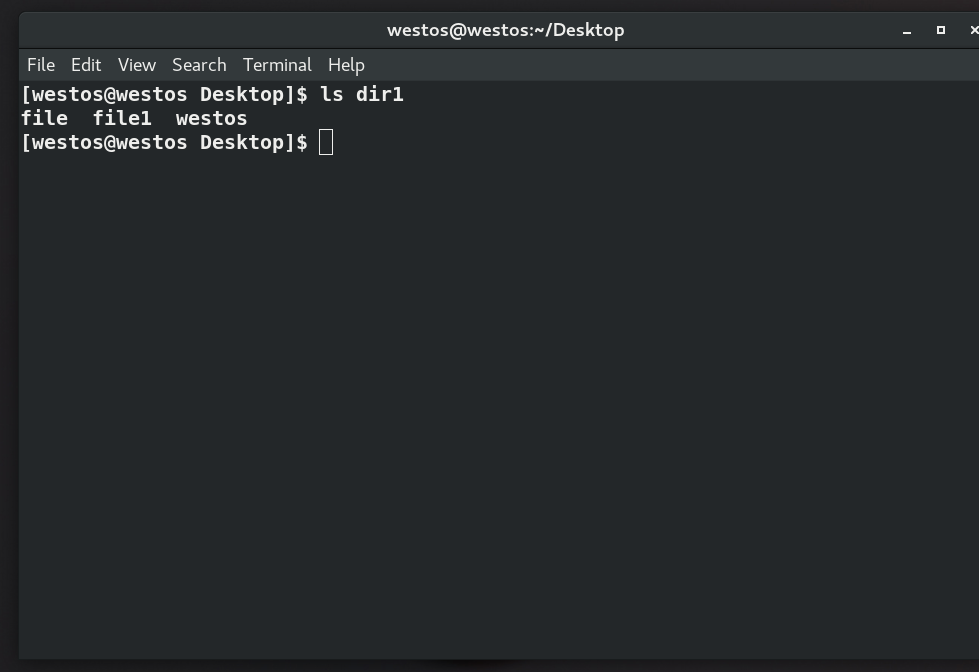Open the Edit menu
This screenshot has width=979, height=672.
pyautogui.click(x=86, y=65)
